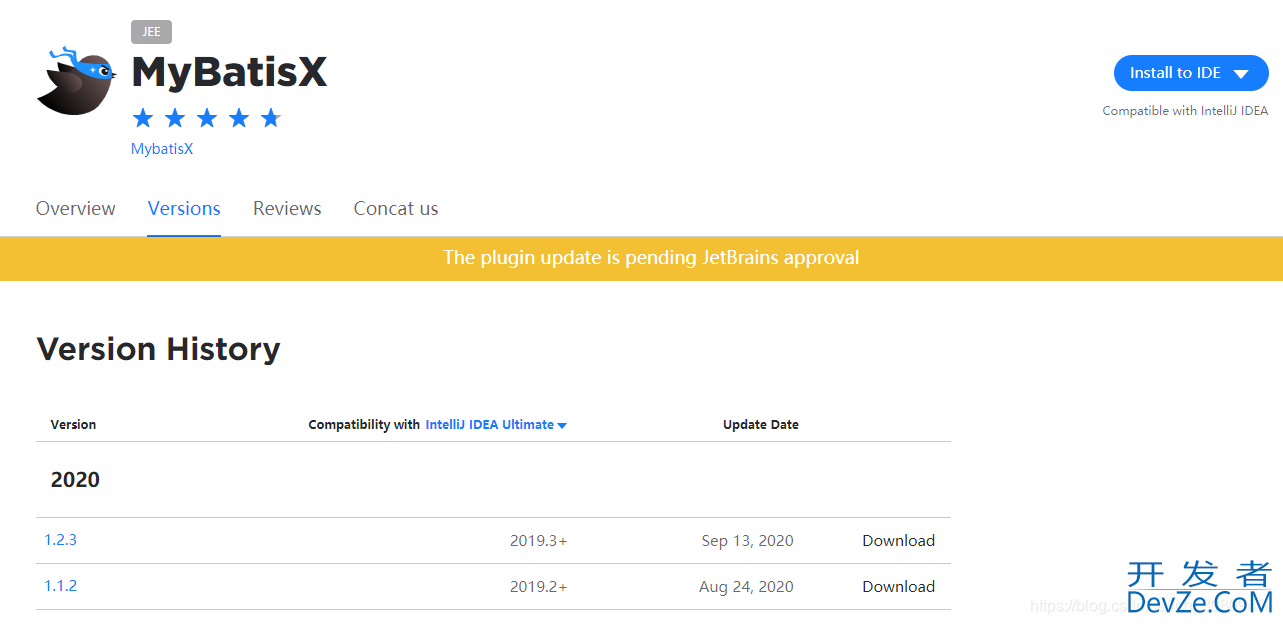Click the pending JetBrains approval banner
The width and height of the screenshot is (1283, 624).
tap(641, 258)
